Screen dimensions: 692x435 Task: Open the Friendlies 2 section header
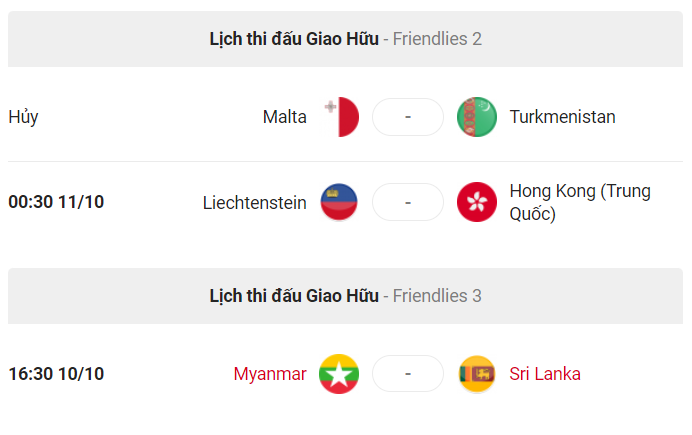346,39
